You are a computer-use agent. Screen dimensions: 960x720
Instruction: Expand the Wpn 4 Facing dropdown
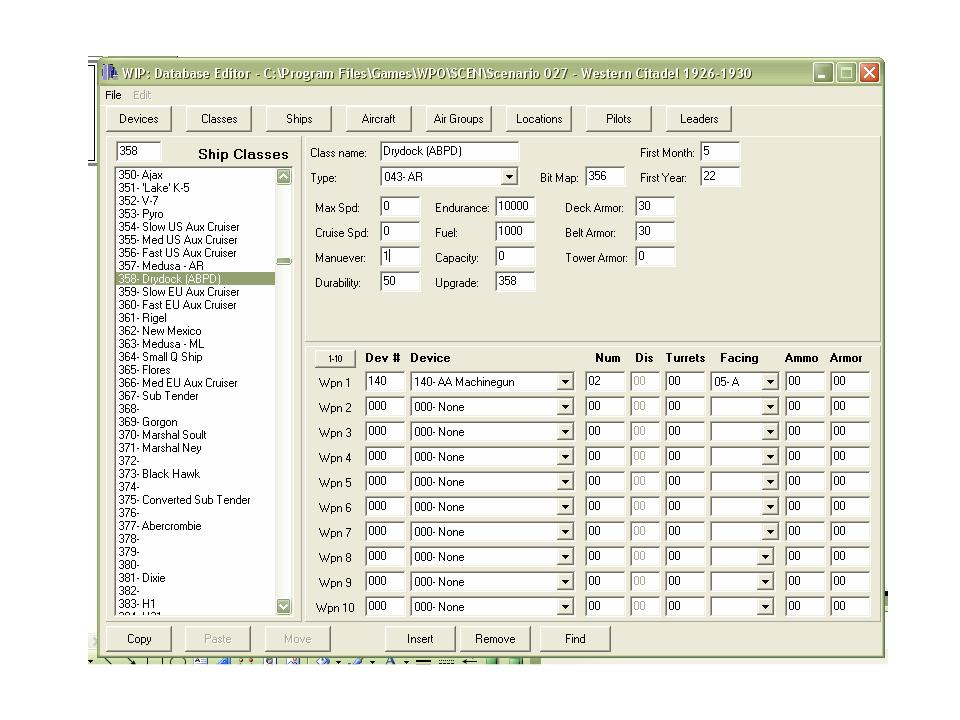click(x=770, y=457)
